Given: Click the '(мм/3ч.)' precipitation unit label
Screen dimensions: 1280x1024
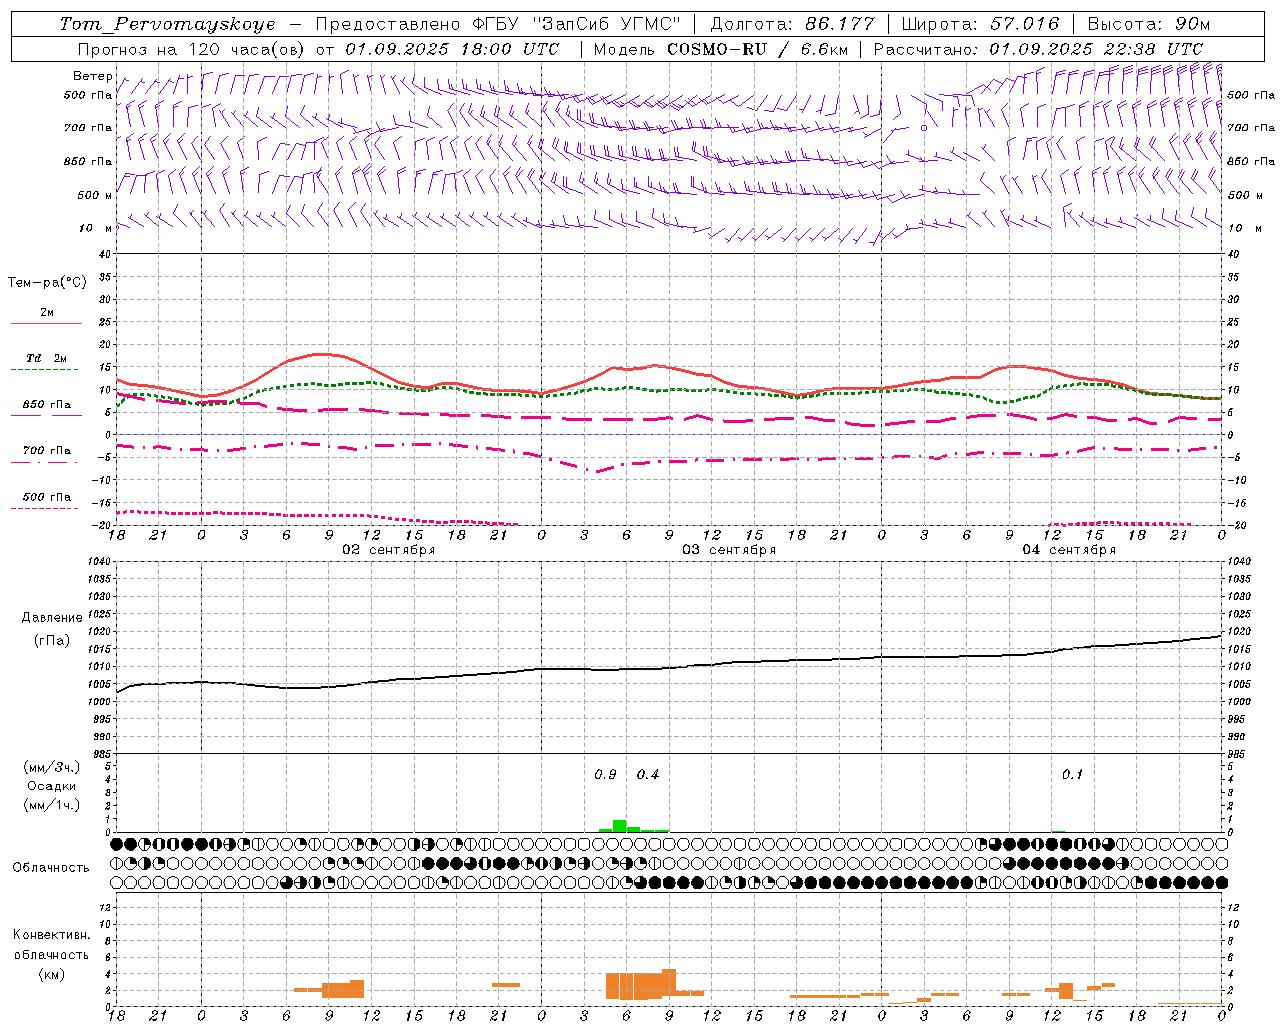Looking at the screenshot, I should (52, 767).
